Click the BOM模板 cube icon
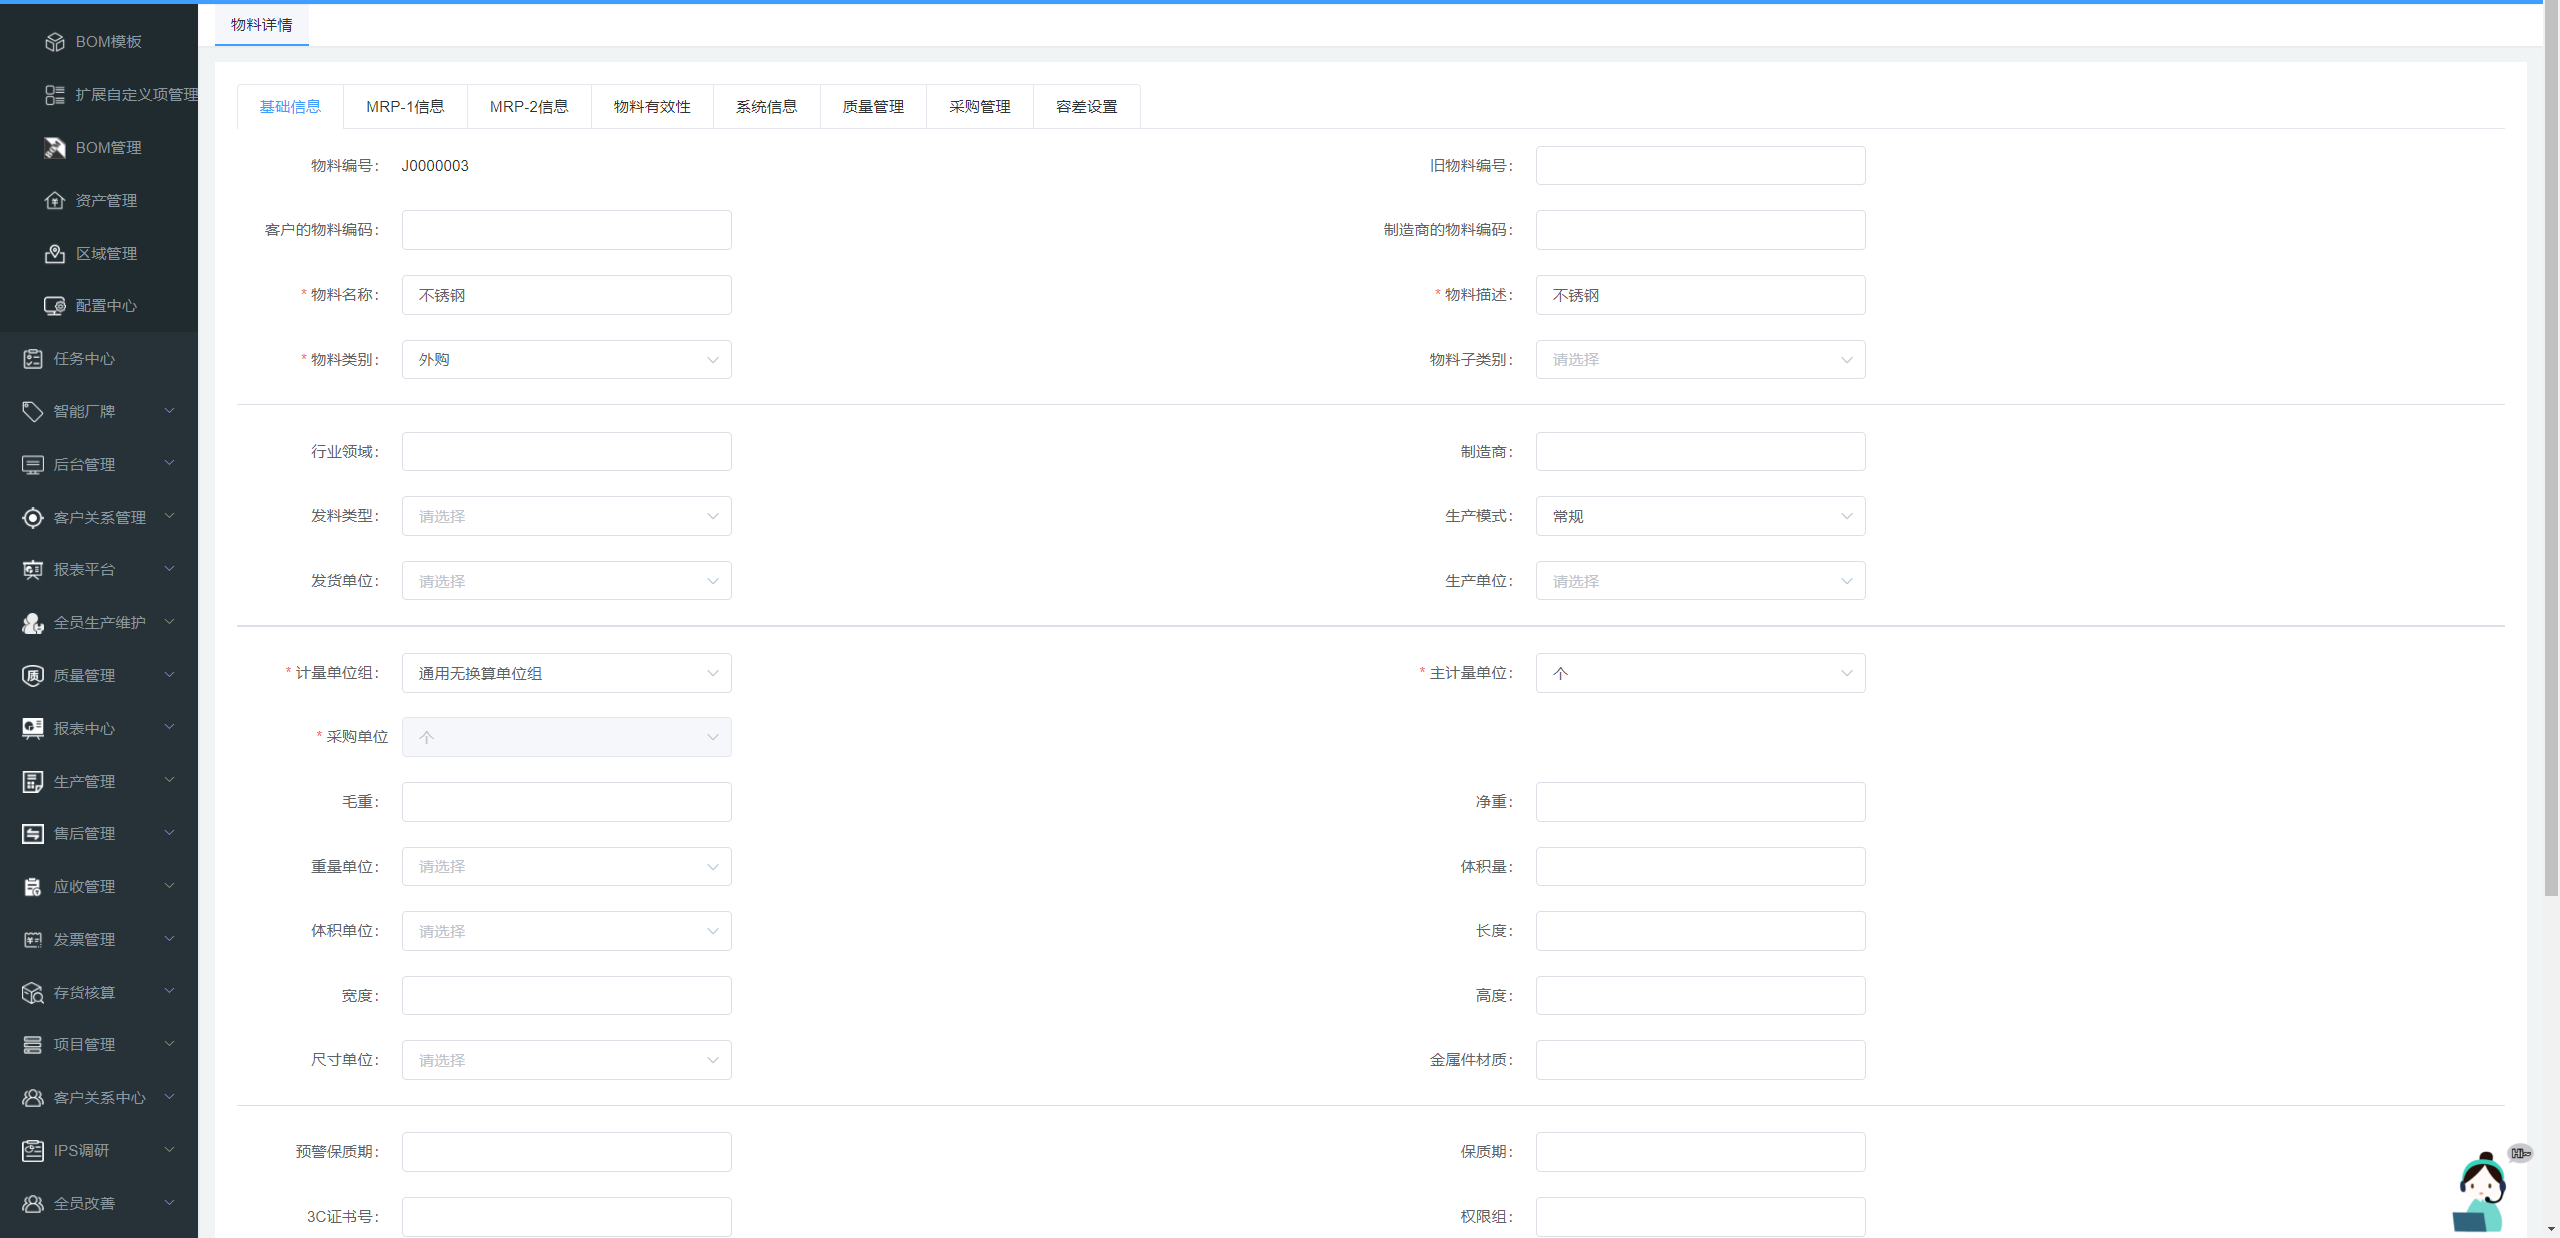Viewport: 2560px width, 1238px height. (x=55, y=42)
